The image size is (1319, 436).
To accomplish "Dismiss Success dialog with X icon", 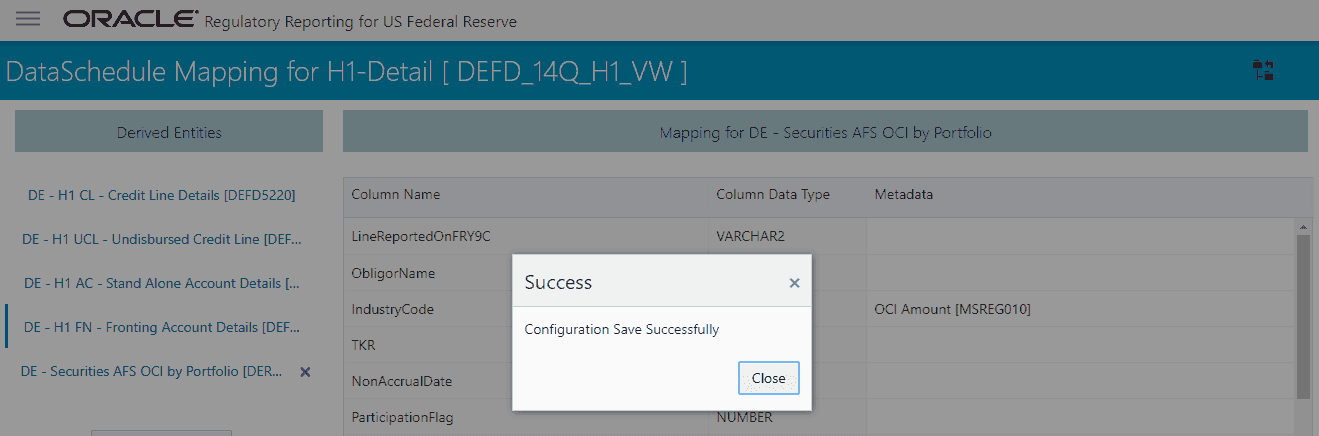I will click(794, 283).
